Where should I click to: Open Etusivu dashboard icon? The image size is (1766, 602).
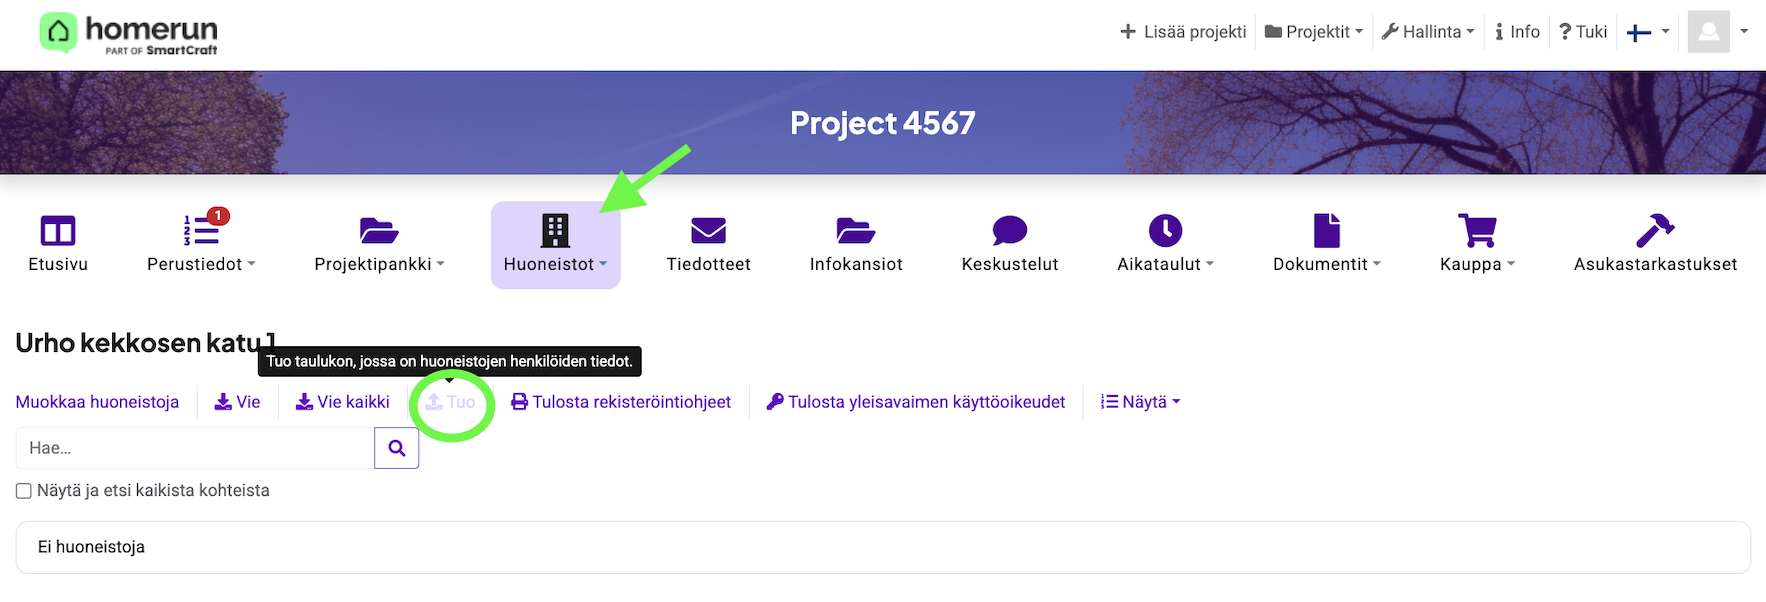point(58,232)
